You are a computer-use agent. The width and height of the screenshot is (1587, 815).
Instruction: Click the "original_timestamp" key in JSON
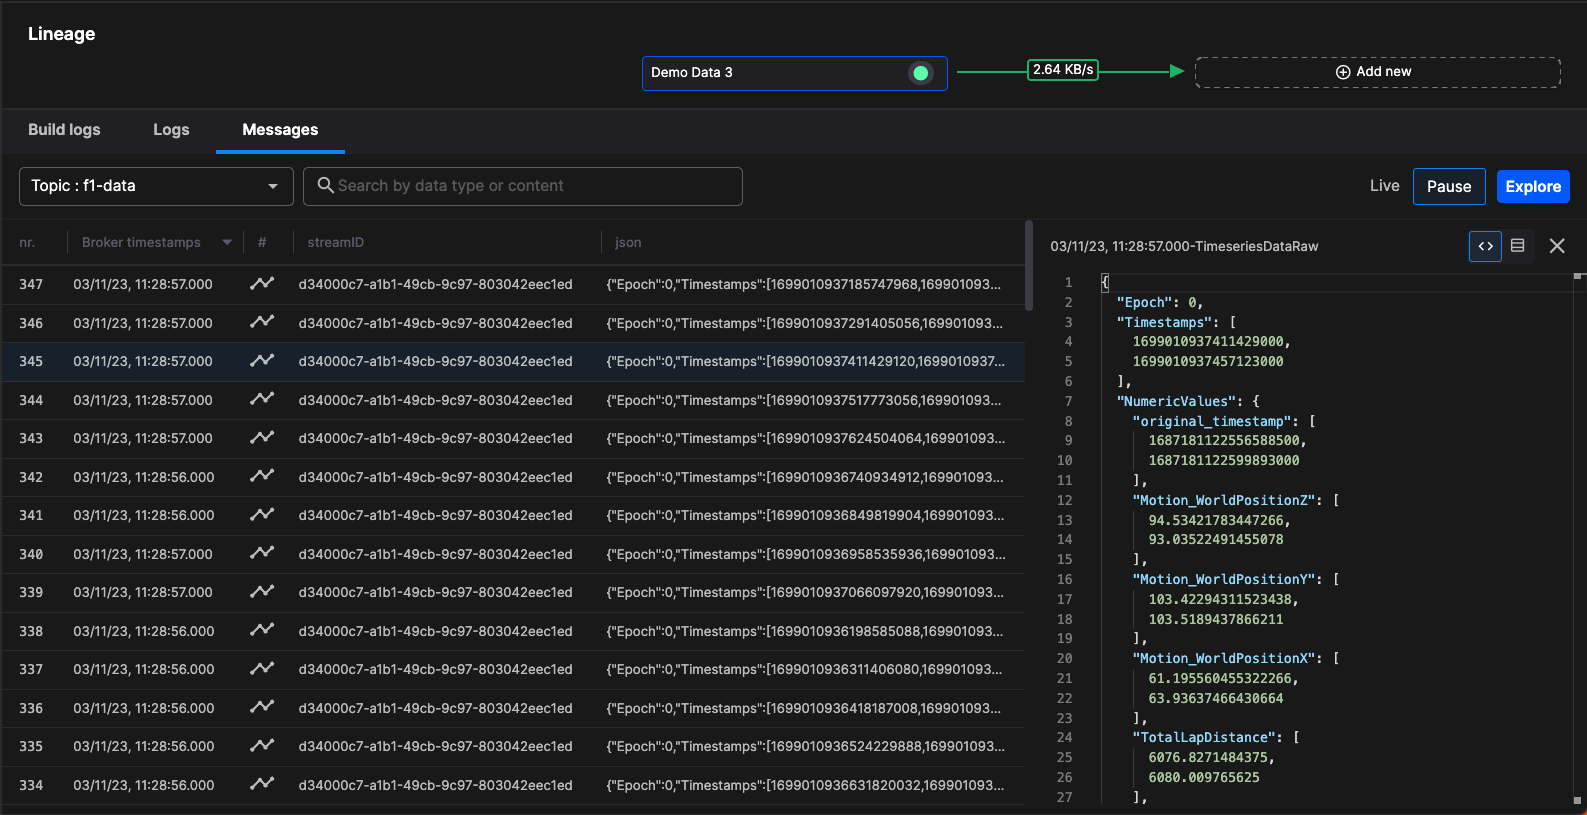point(1212,421)
